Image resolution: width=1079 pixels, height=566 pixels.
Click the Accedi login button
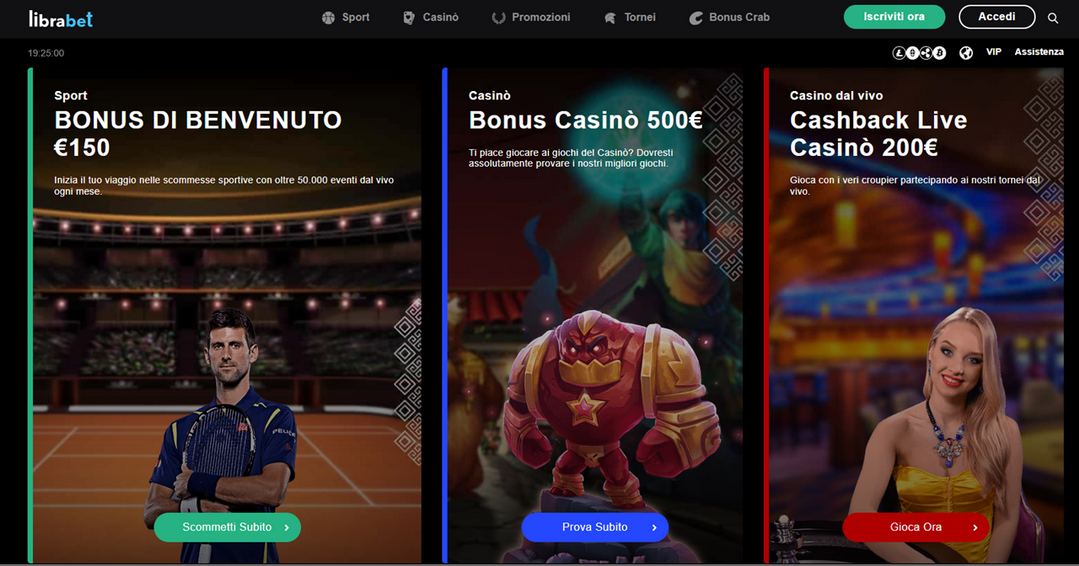click(996, 17)
